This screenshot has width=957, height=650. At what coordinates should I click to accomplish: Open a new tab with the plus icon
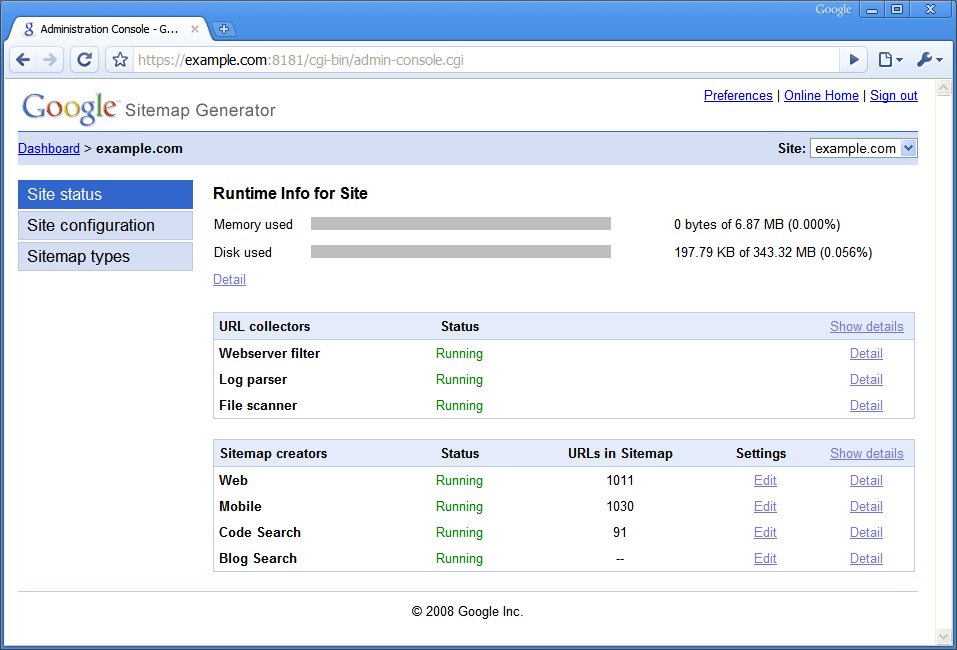pyautogui.click(x=224, y=29)
